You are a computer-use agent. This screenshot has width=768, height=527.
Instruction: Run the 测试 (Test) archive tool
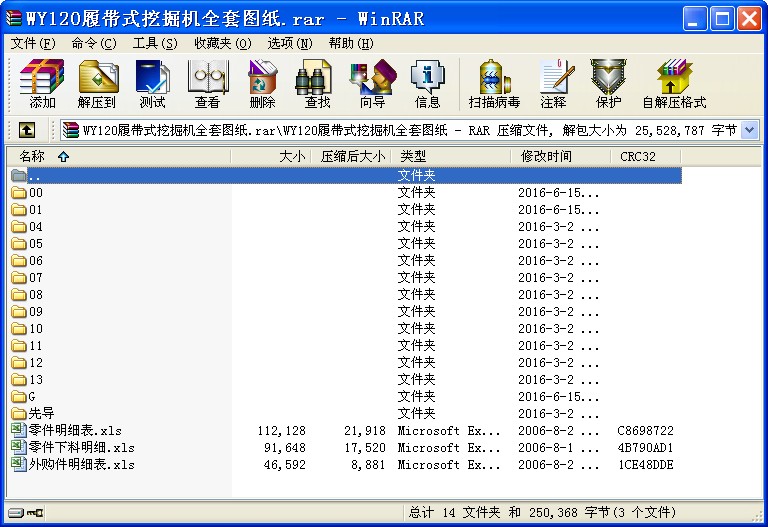[152, 84]
